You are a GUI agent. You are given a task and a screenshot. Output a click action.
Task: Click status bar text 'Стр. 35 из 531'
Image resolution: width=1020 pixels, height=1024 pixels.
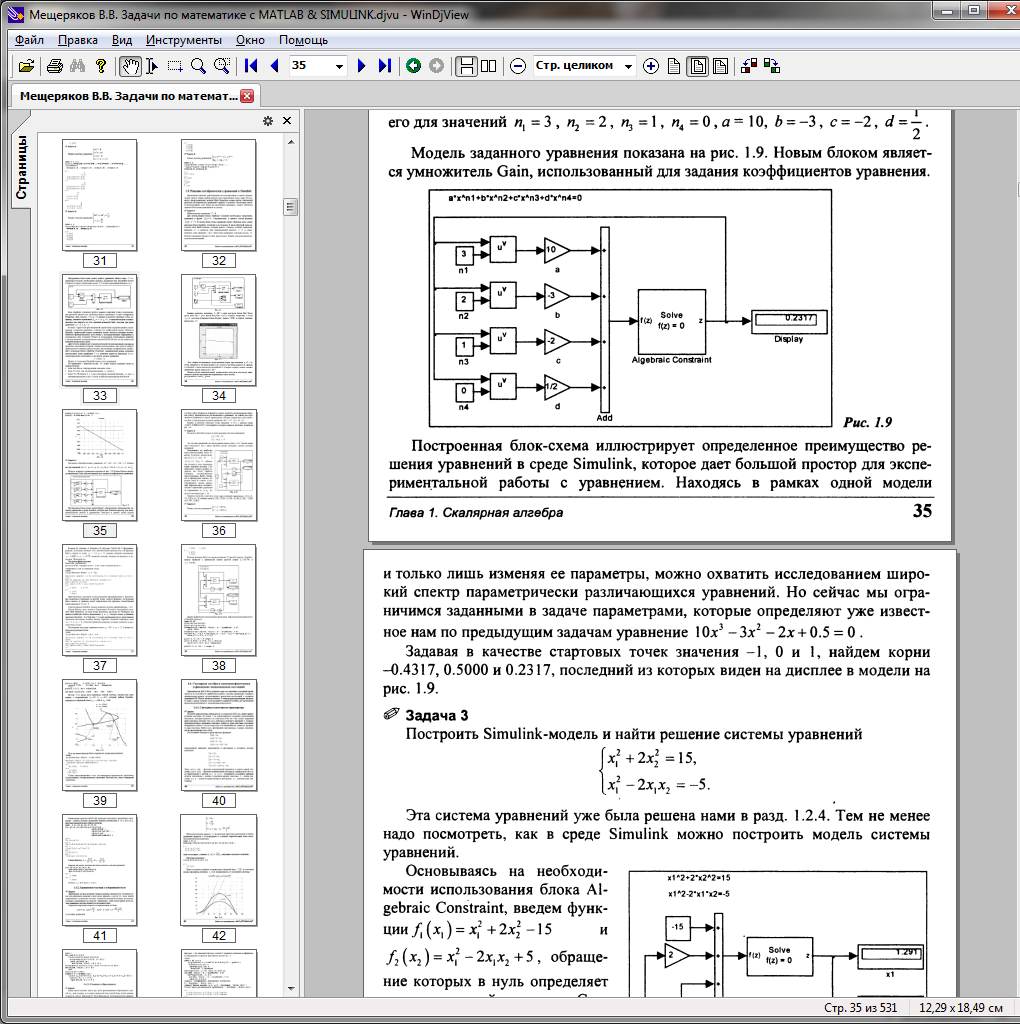pos(860,1008)
